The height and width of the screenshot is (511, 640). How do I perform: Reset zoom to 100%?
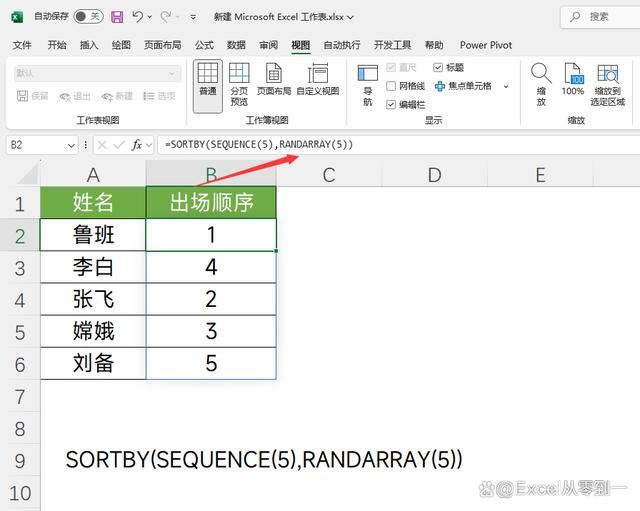click(x=573, y=80)
